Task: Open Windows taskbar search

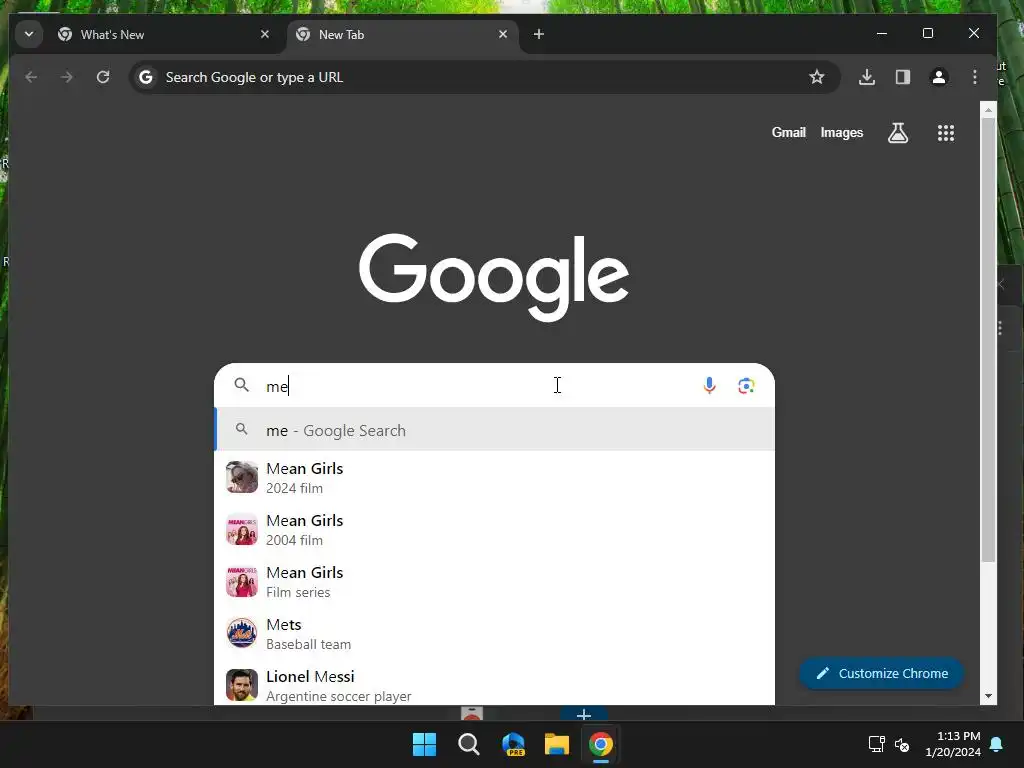Action: 468,744
